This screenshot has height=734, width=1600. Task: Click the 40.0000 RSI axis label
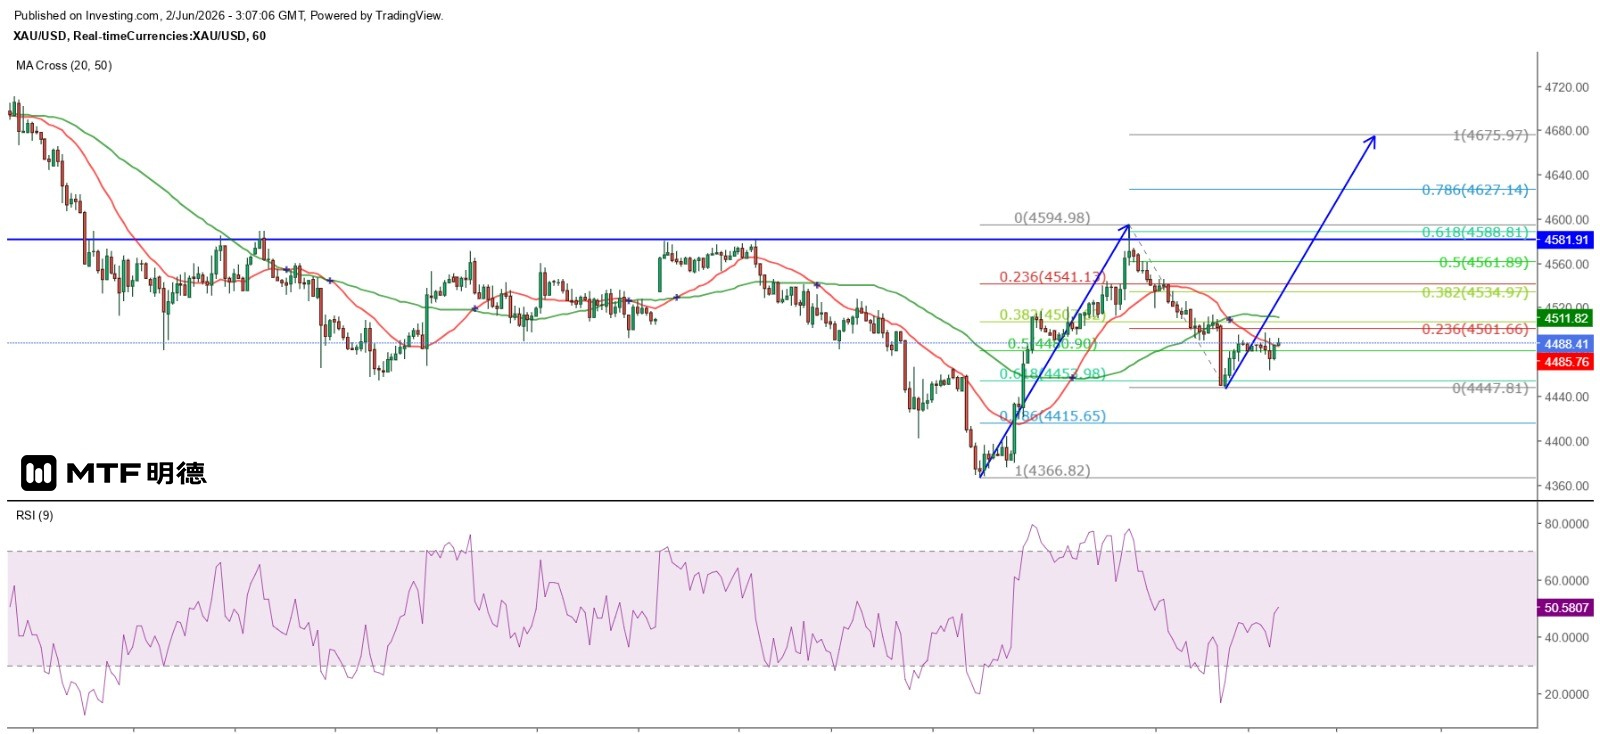point(1566,638)
